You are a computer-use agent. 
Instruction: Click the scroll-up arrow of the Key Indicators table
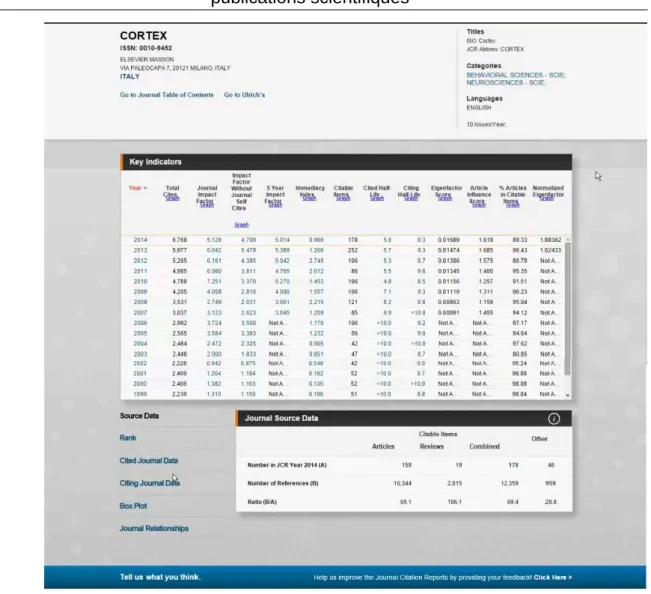568,240
